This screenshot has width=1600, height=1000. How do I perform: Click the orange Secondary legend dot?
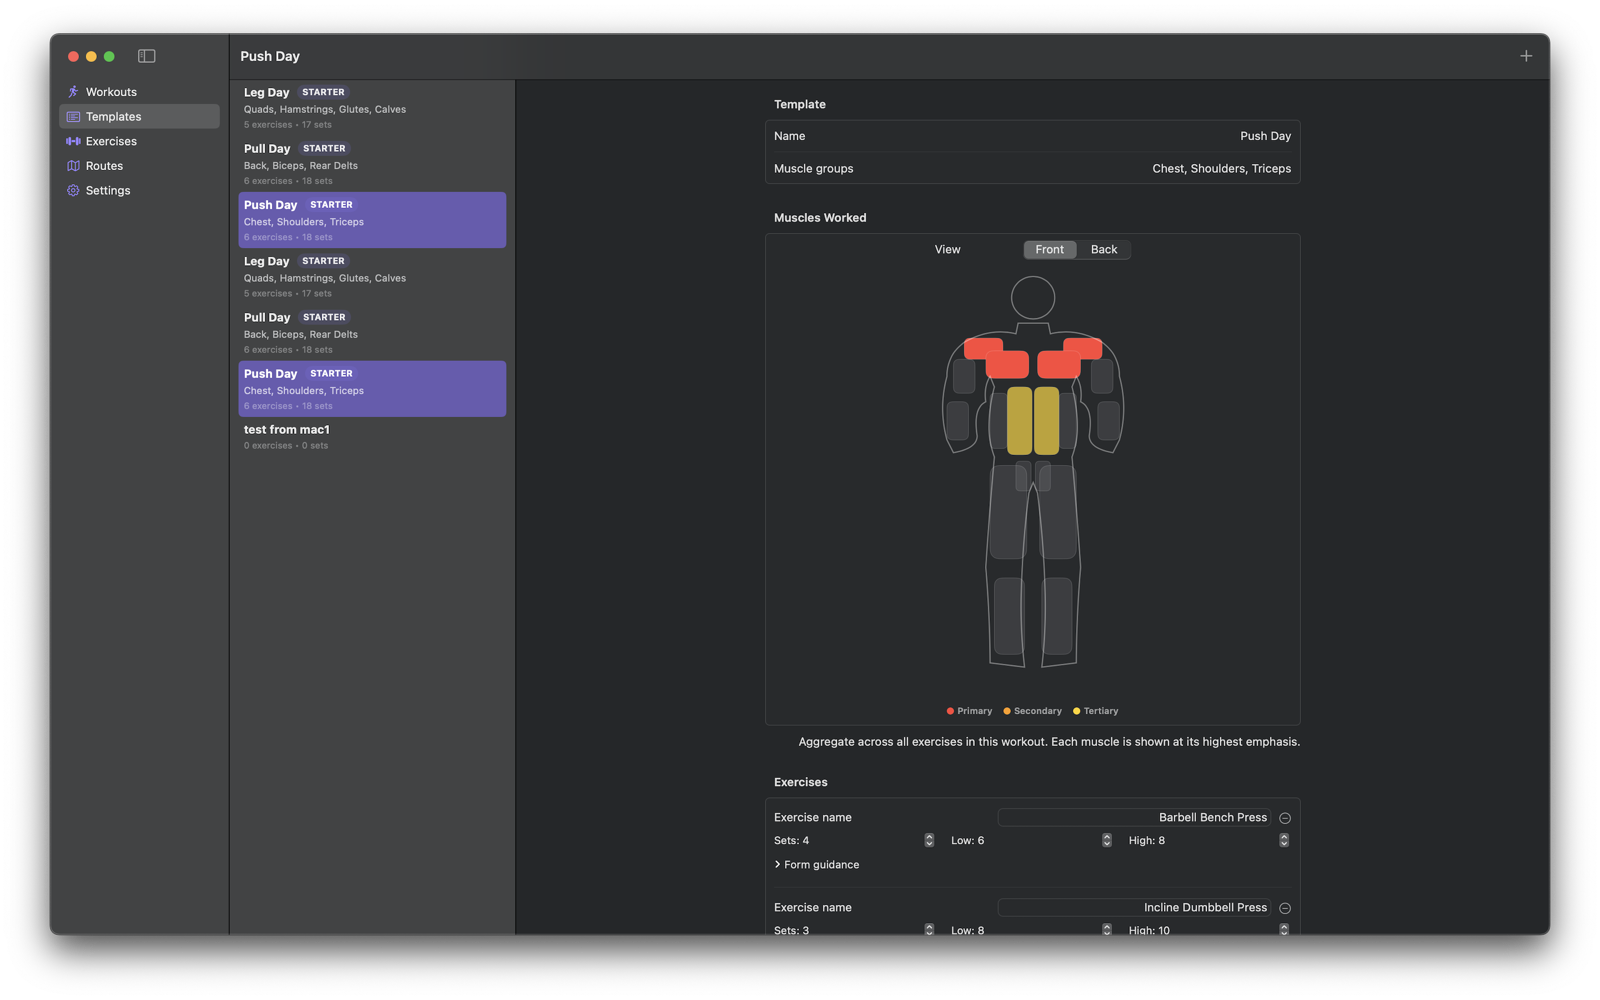click(x=1007, y=711)
